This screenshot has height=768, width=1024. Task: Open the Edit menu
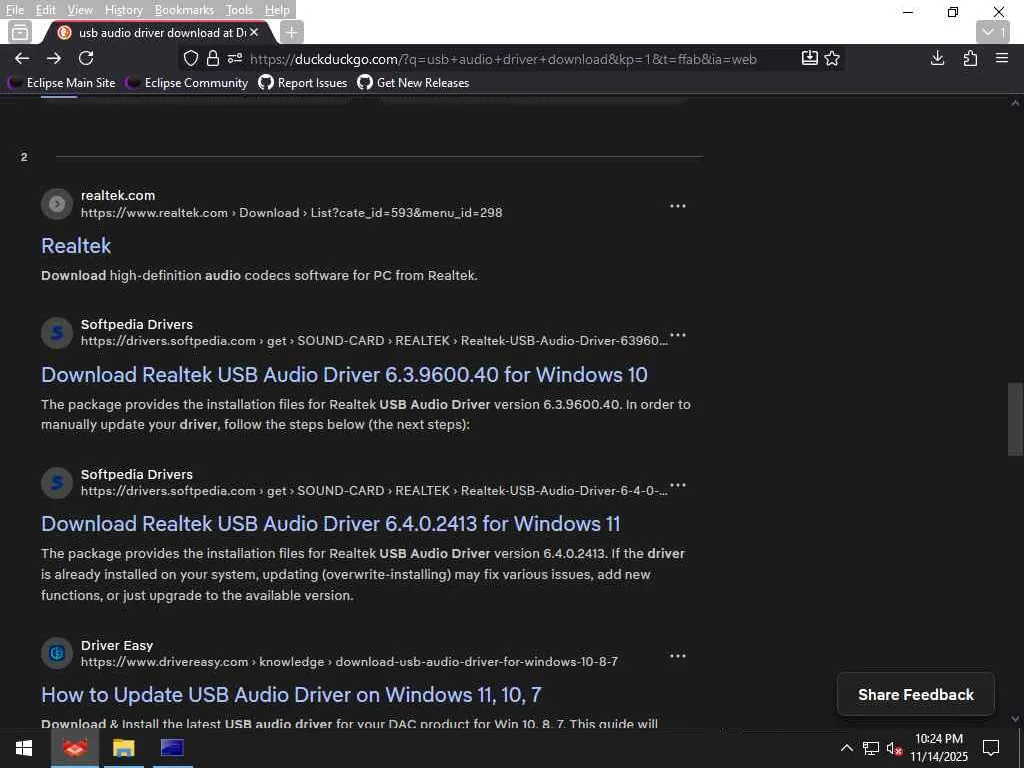[45, 10]
